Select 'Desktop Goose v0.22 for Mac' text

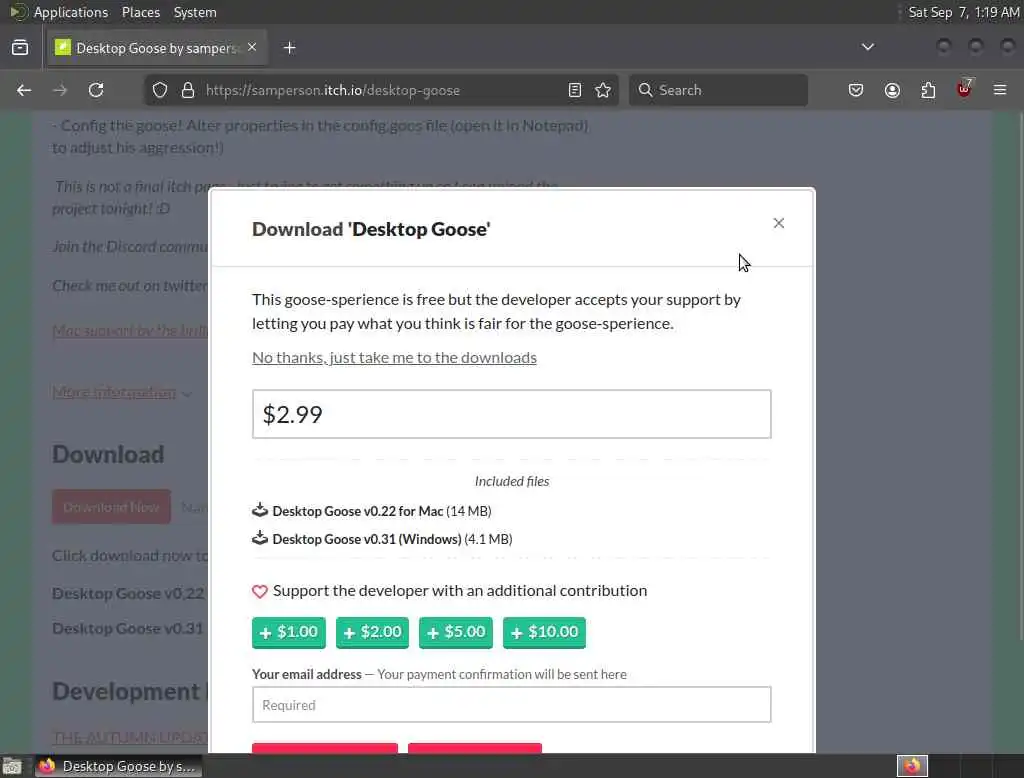pos(358,511)
